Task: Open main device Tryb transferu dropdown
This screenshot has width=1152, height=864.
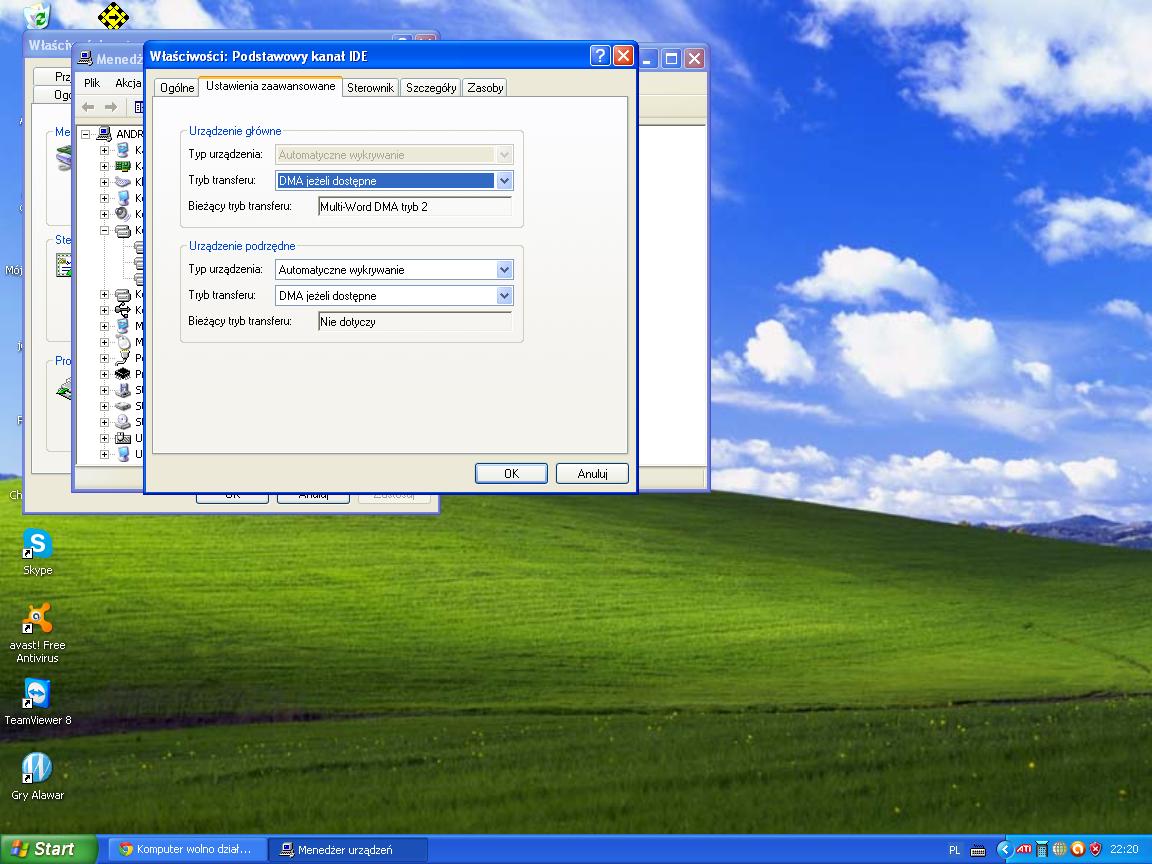Action: point(504,181)
